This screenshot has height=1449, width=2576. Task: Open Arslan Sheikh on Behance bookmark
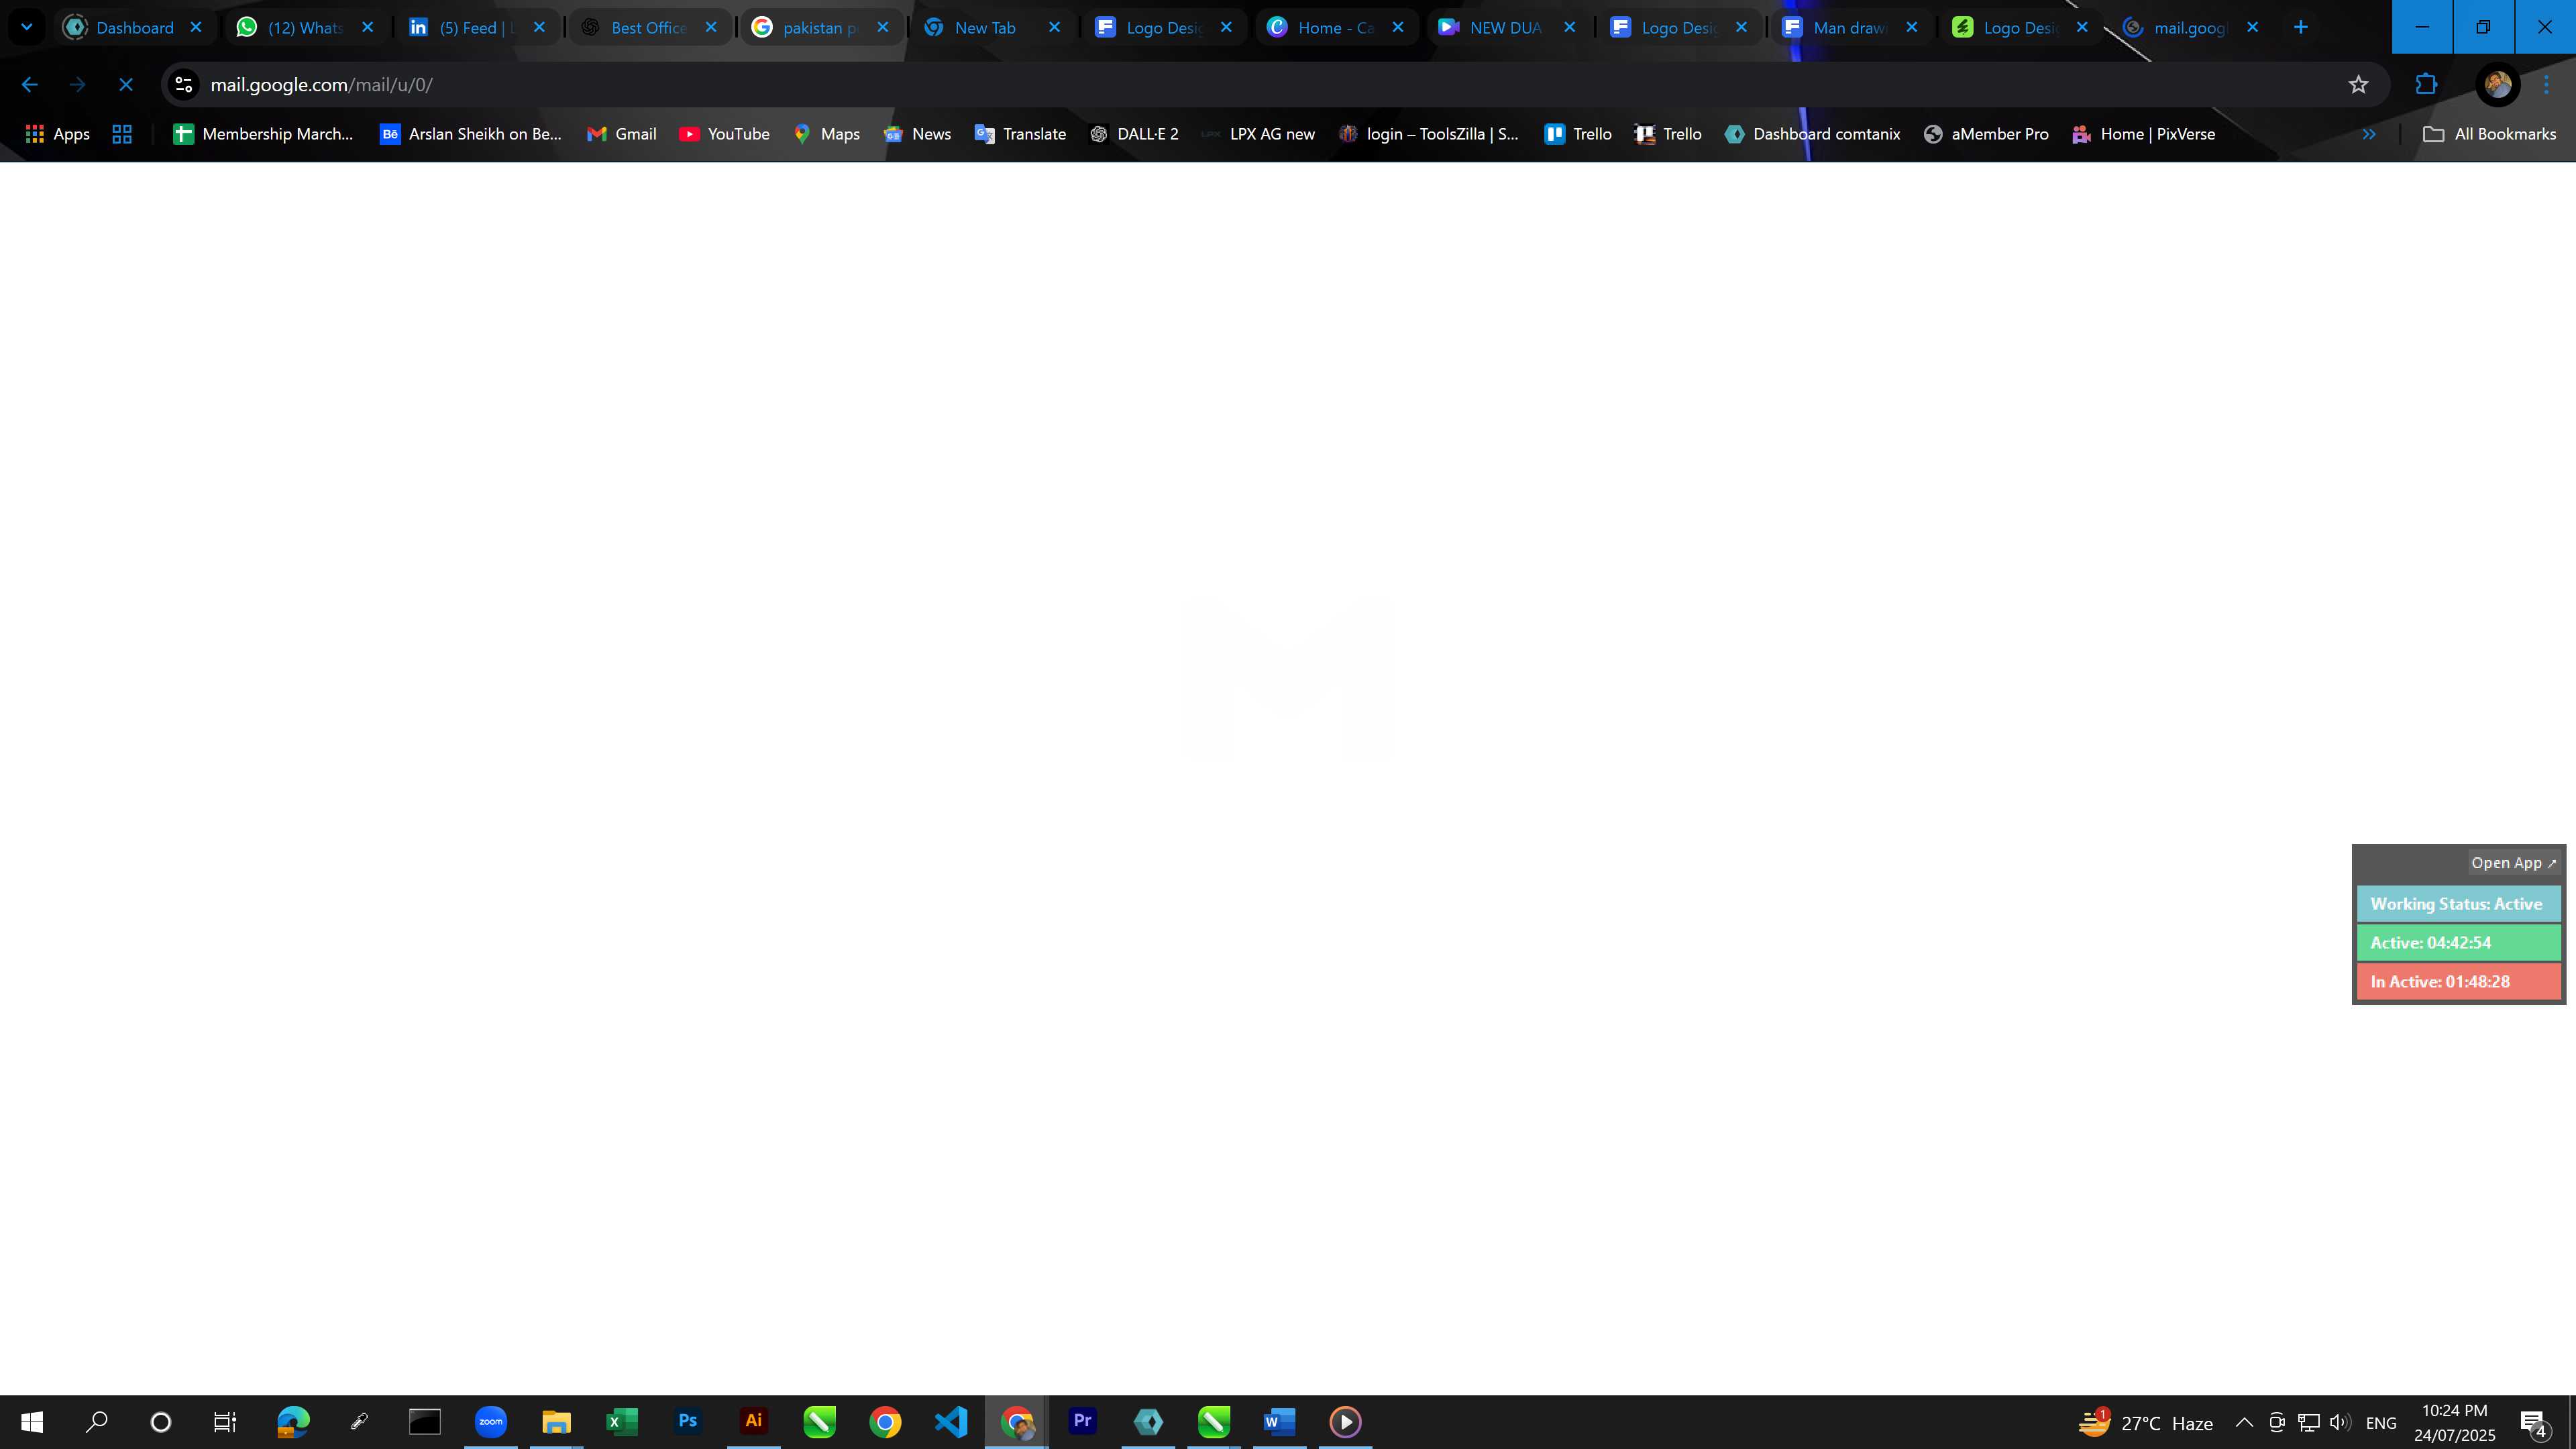click(x=471, y=134)
